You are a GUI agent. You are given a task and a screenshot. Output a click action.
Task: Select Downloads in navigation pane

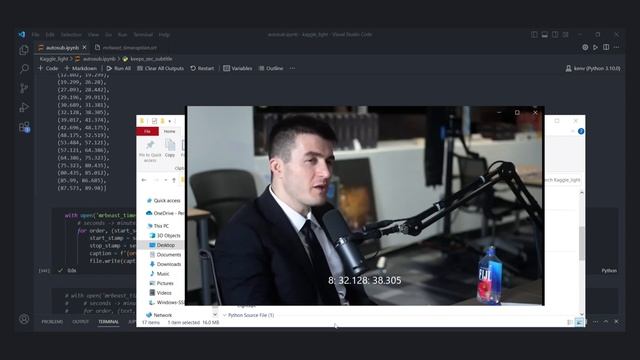tap(165, 264)
